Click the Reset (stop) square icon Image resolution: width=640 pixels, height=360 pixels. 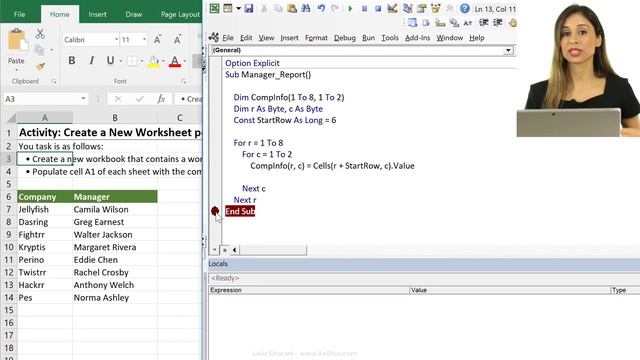tap(378, 9)
